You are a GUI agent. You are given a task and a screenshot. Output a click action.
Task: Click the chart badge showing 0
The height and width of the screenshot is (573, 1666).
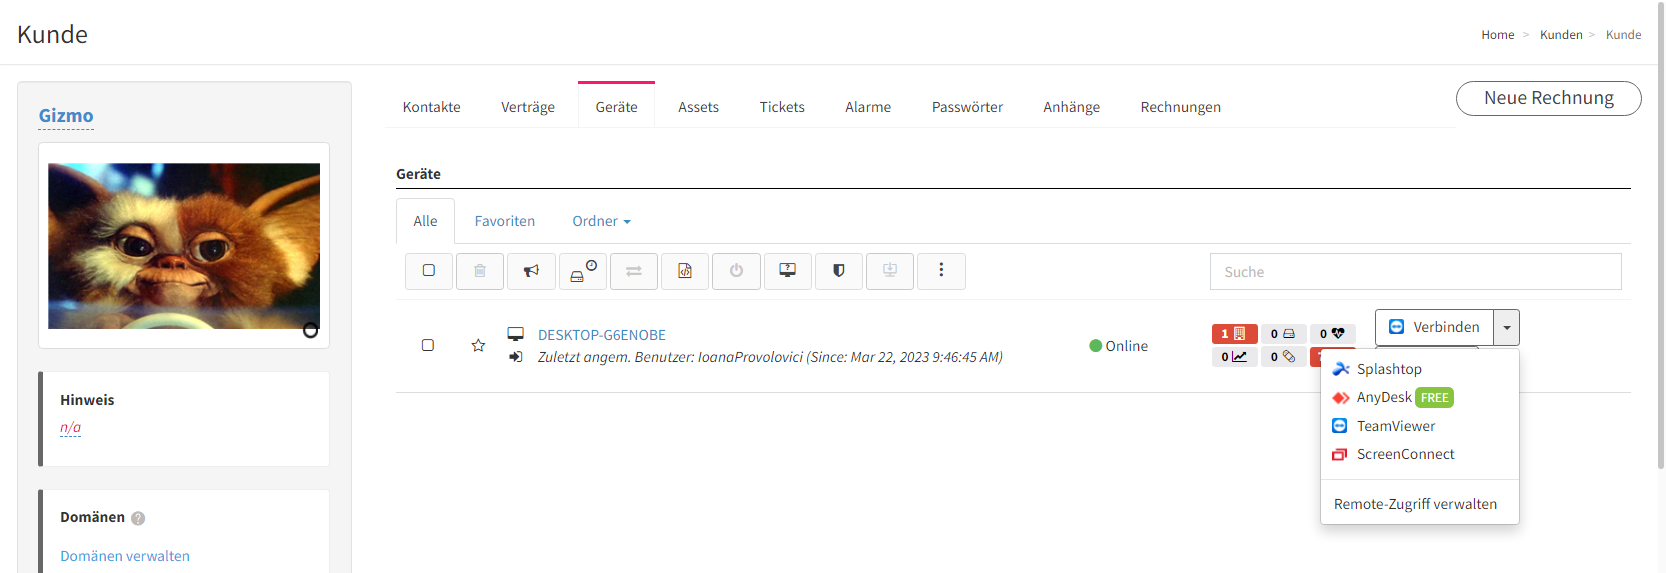tap(1234, 357)
